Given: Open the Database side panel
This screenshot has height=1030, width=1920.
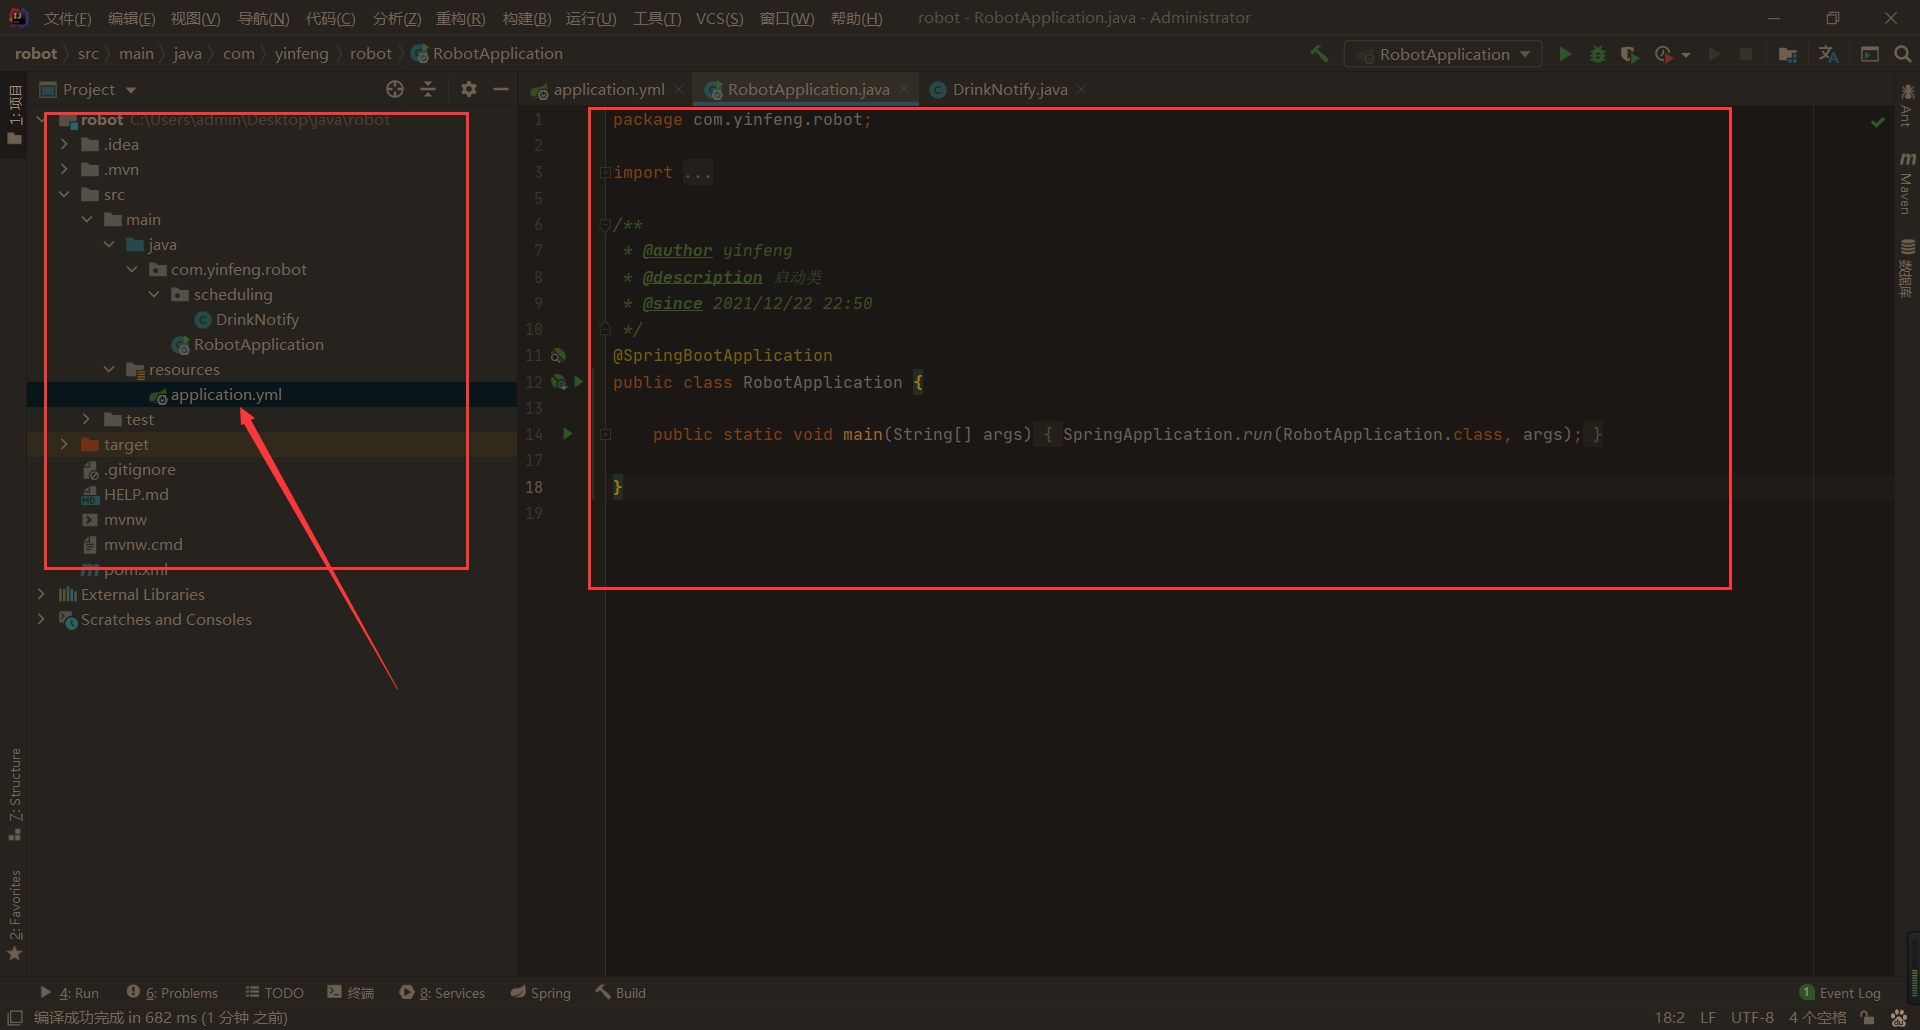Looking at the screenshot, I should 1907,267.
